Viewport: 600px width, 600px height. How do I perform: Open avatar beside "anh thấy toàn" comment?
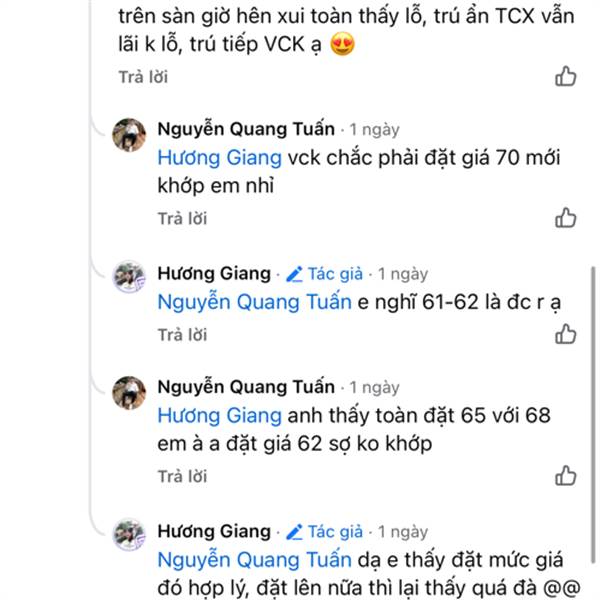click(x=130, y=392)
